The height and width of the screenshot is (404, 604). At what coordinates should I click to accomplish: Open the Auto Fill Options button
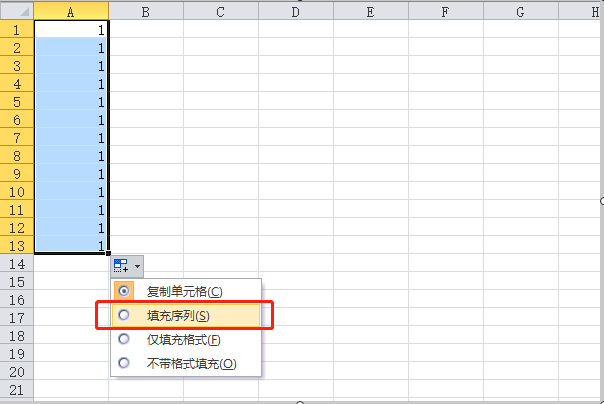[x=127, y=266]
